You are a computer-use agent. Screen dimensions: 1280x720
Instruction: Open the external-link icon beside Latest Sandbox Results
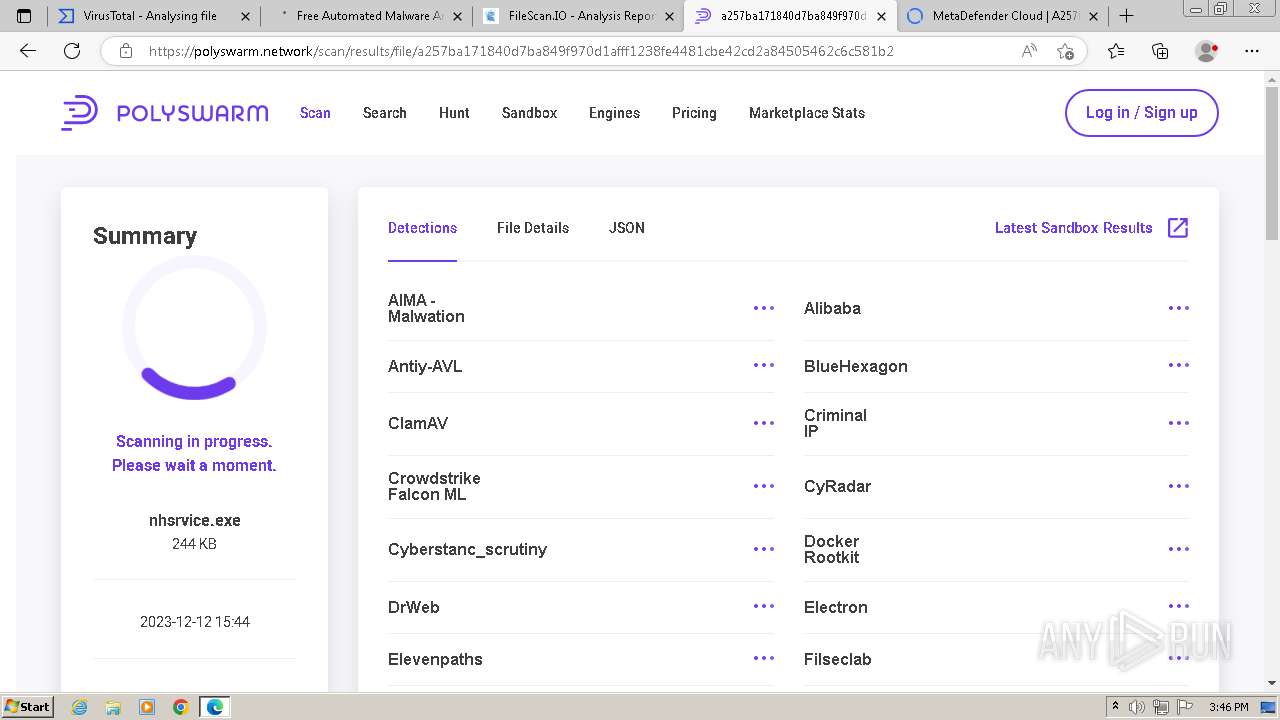click(1178, 228)
